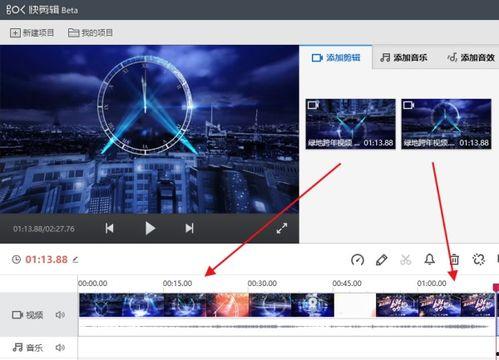The width and height of the screenshot is (499, 360).
Task: Mute the 音乐 track audio
Action: point(60,348)
